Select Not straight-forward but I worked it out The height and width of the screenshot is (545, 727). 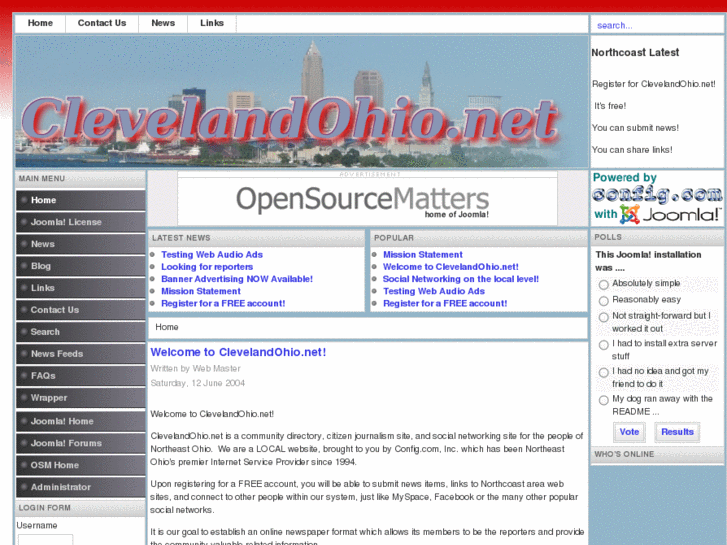[x=604, y=317]
